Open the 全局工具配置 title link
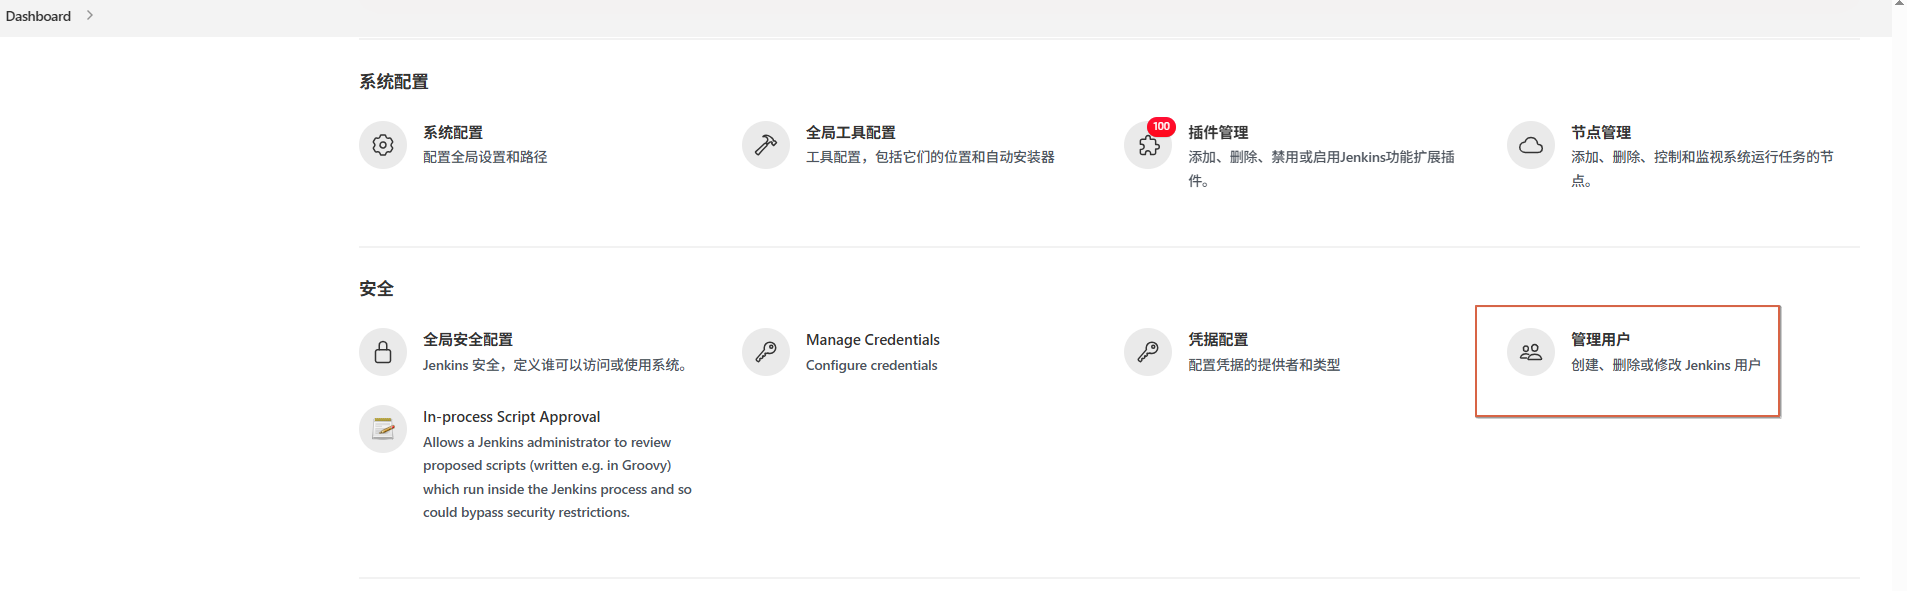Image resolution: width=1907 pixels, height=591 pixels. (x=851, y=132)
